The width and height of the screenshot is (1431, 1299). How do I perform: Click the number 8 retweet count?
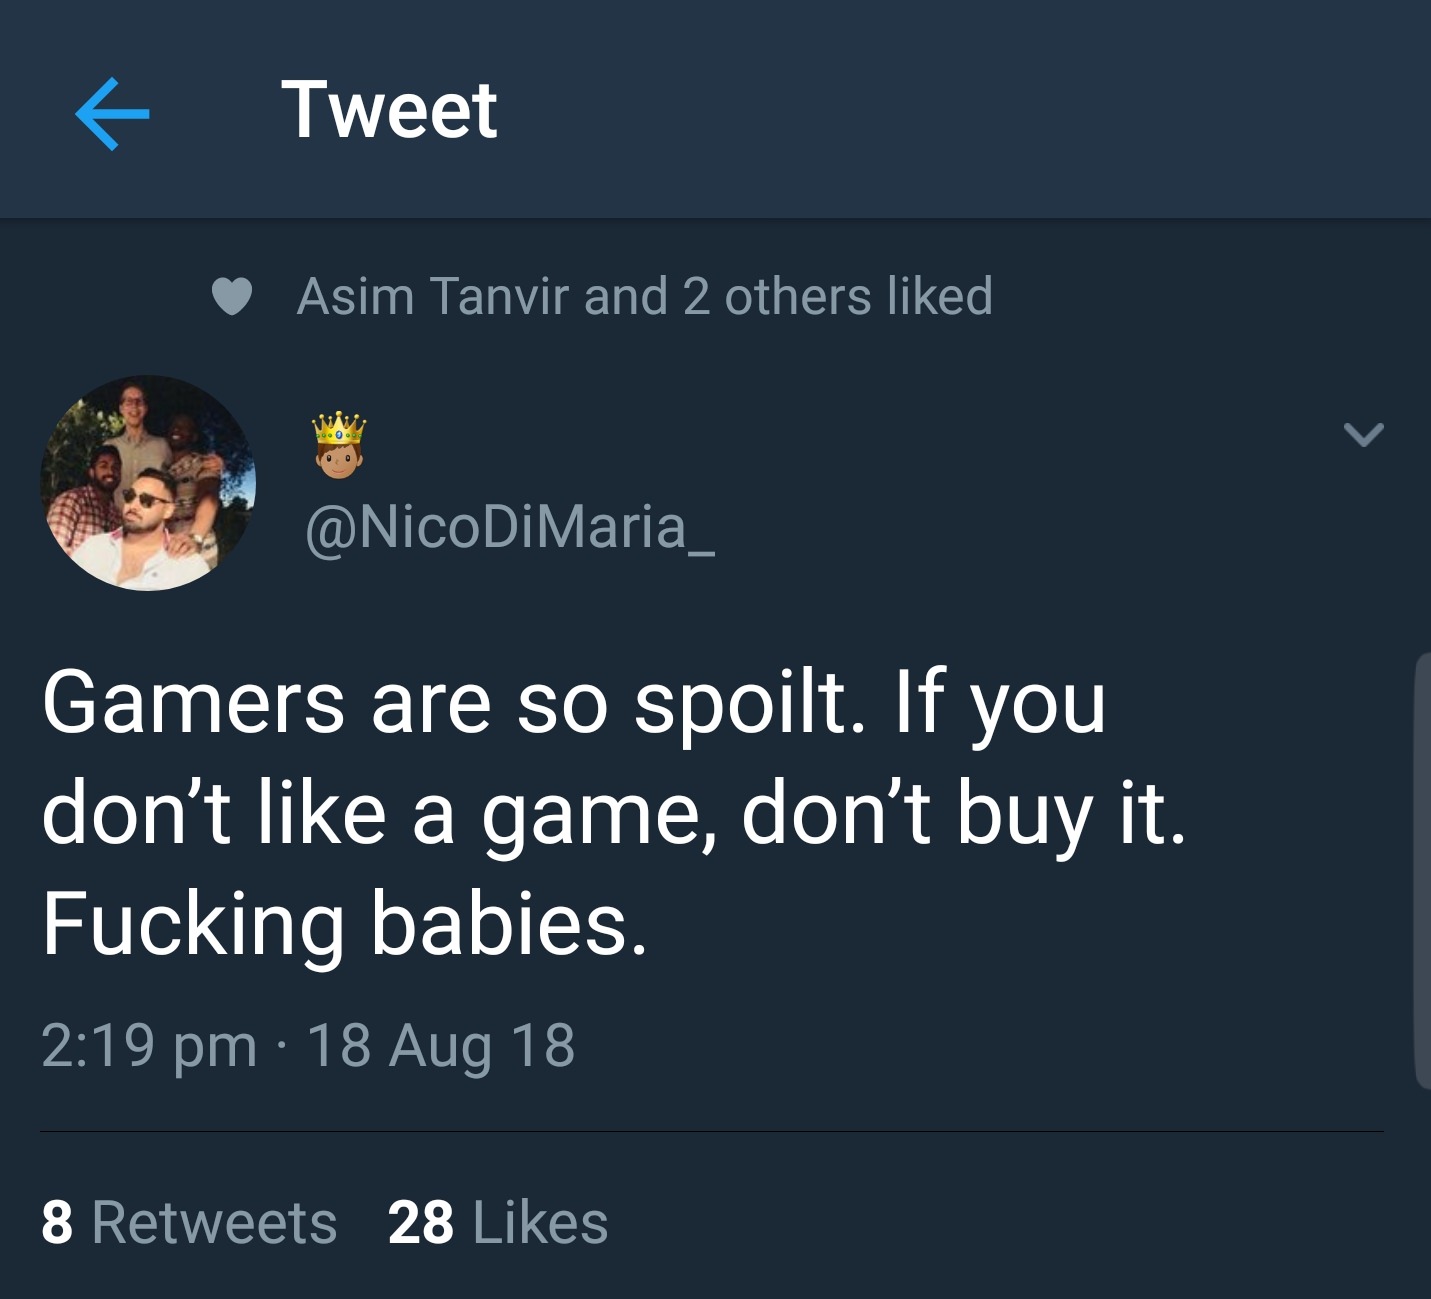tap(57, 1222)
